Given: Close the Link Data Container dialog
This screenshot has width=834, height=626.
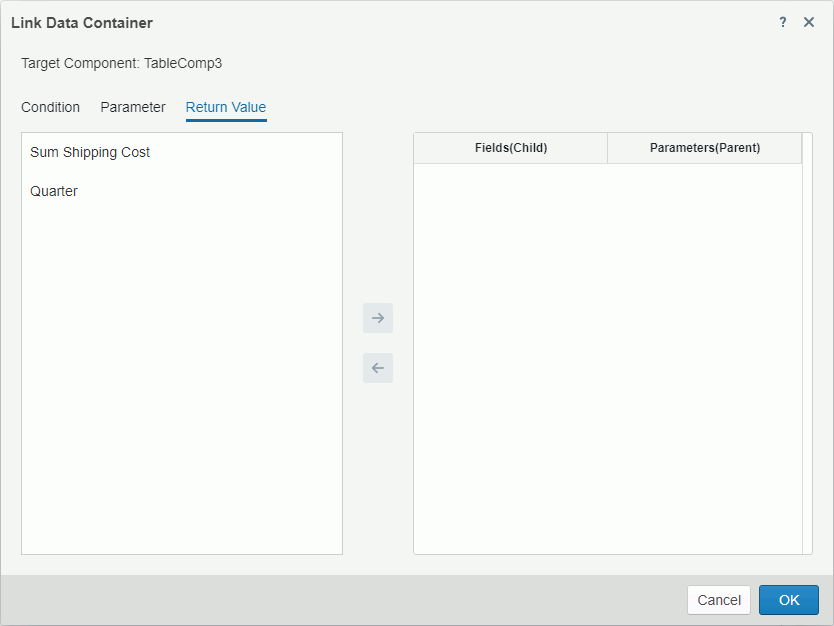Looking at the screenshot, I should click(x=809, y=22).
